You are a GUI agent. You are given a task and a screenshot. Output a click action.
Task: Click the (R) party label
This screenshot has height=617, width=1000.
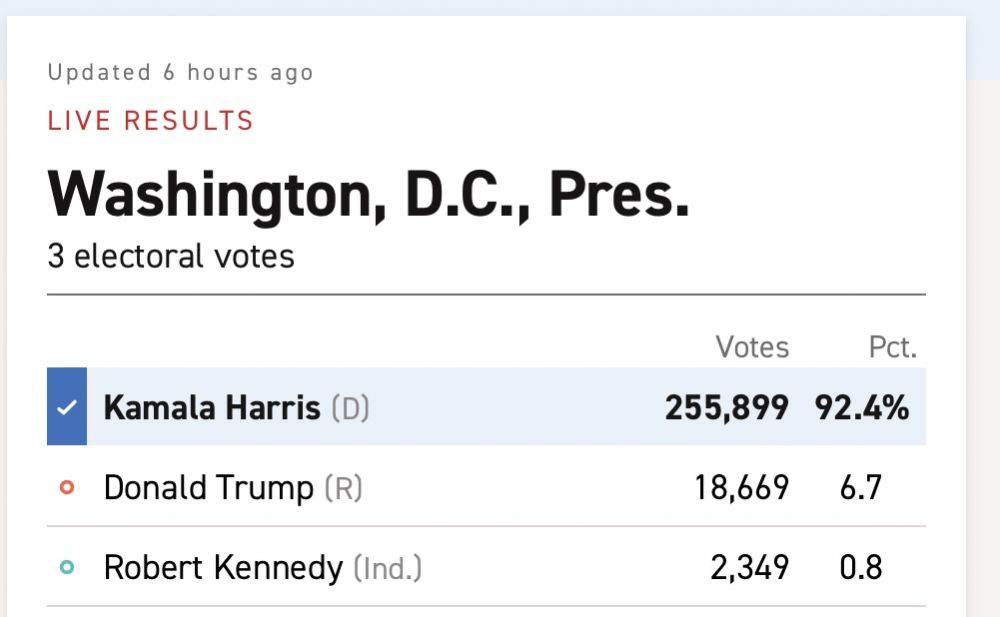[343, 488]
